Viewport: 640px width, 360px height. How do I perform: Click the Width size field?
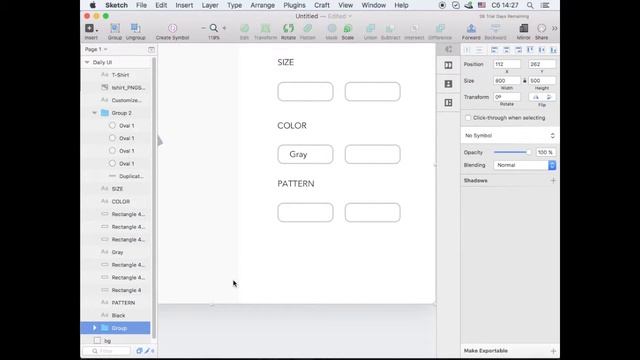507,81
